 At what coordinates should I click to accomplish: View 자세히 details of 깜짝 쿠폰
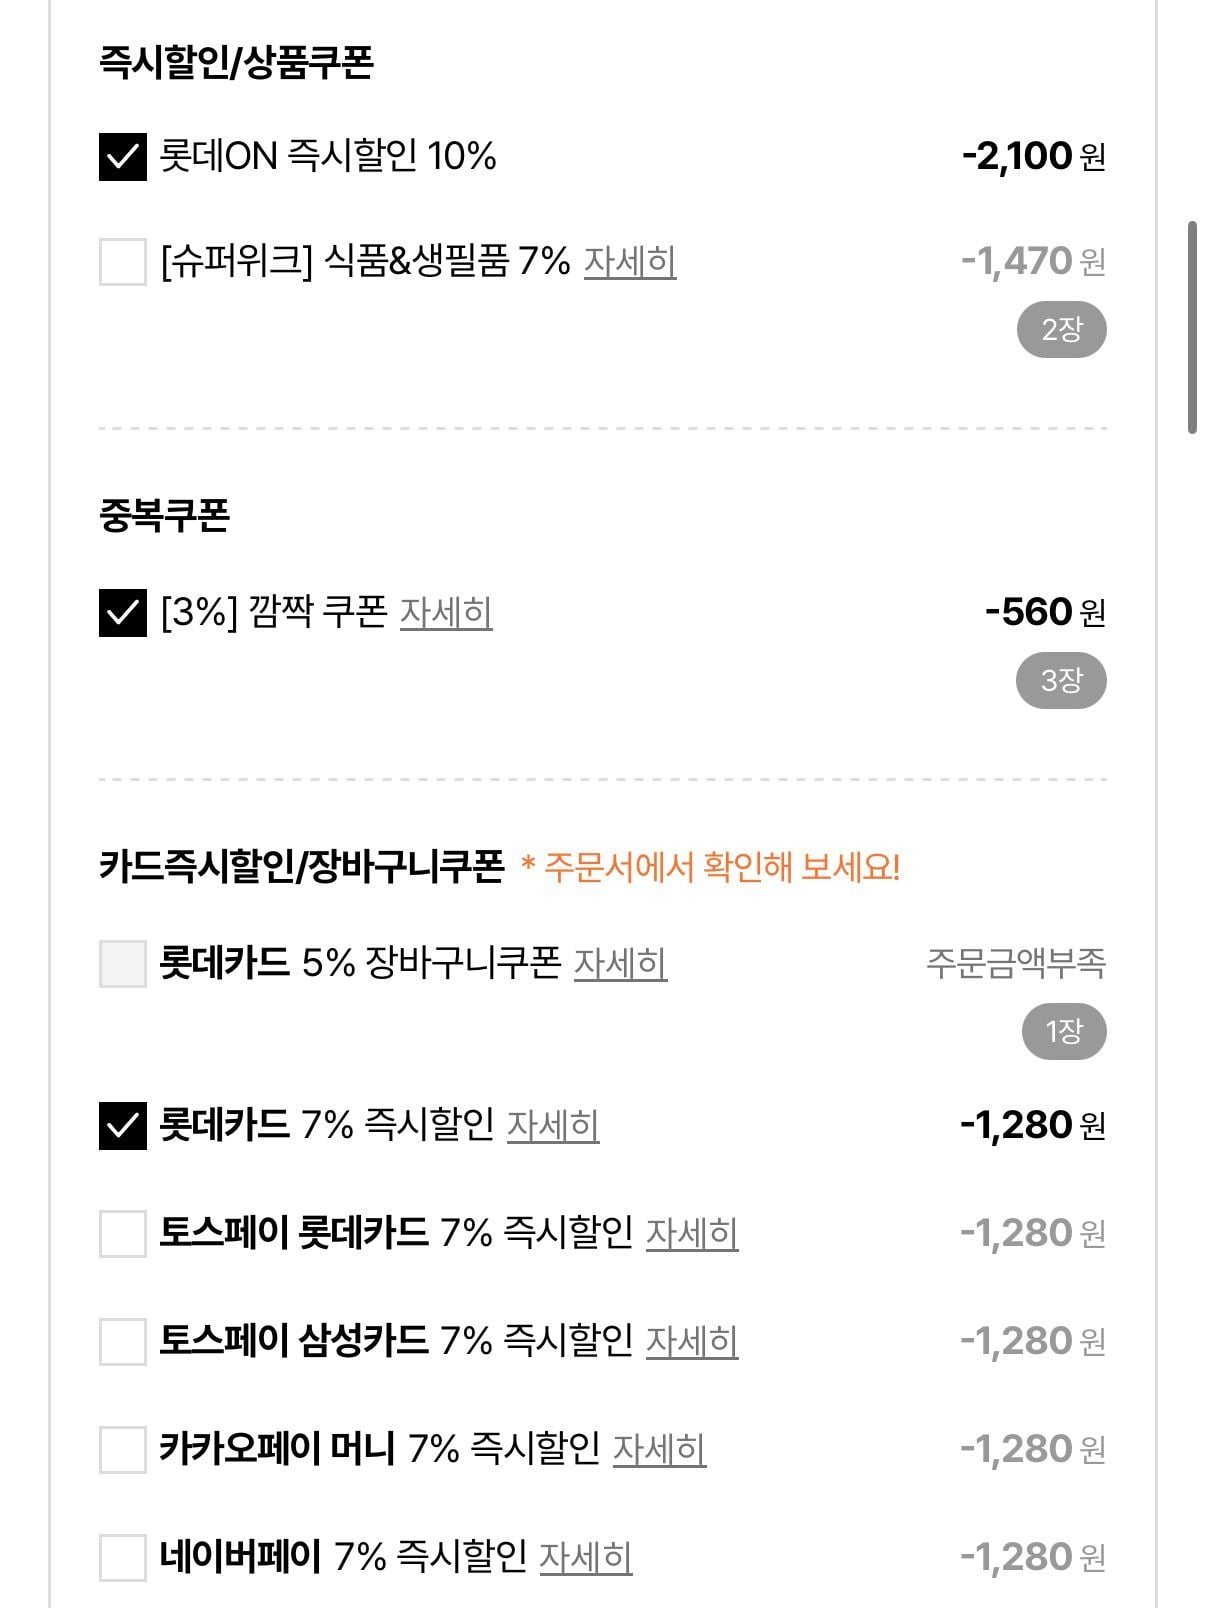[446, 612]
